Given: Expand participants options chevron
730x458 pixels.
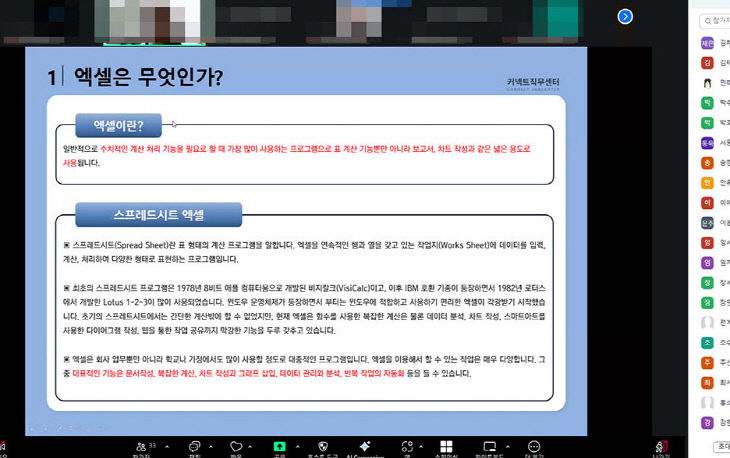Looking at the screenshot, I should click(167, 447).
